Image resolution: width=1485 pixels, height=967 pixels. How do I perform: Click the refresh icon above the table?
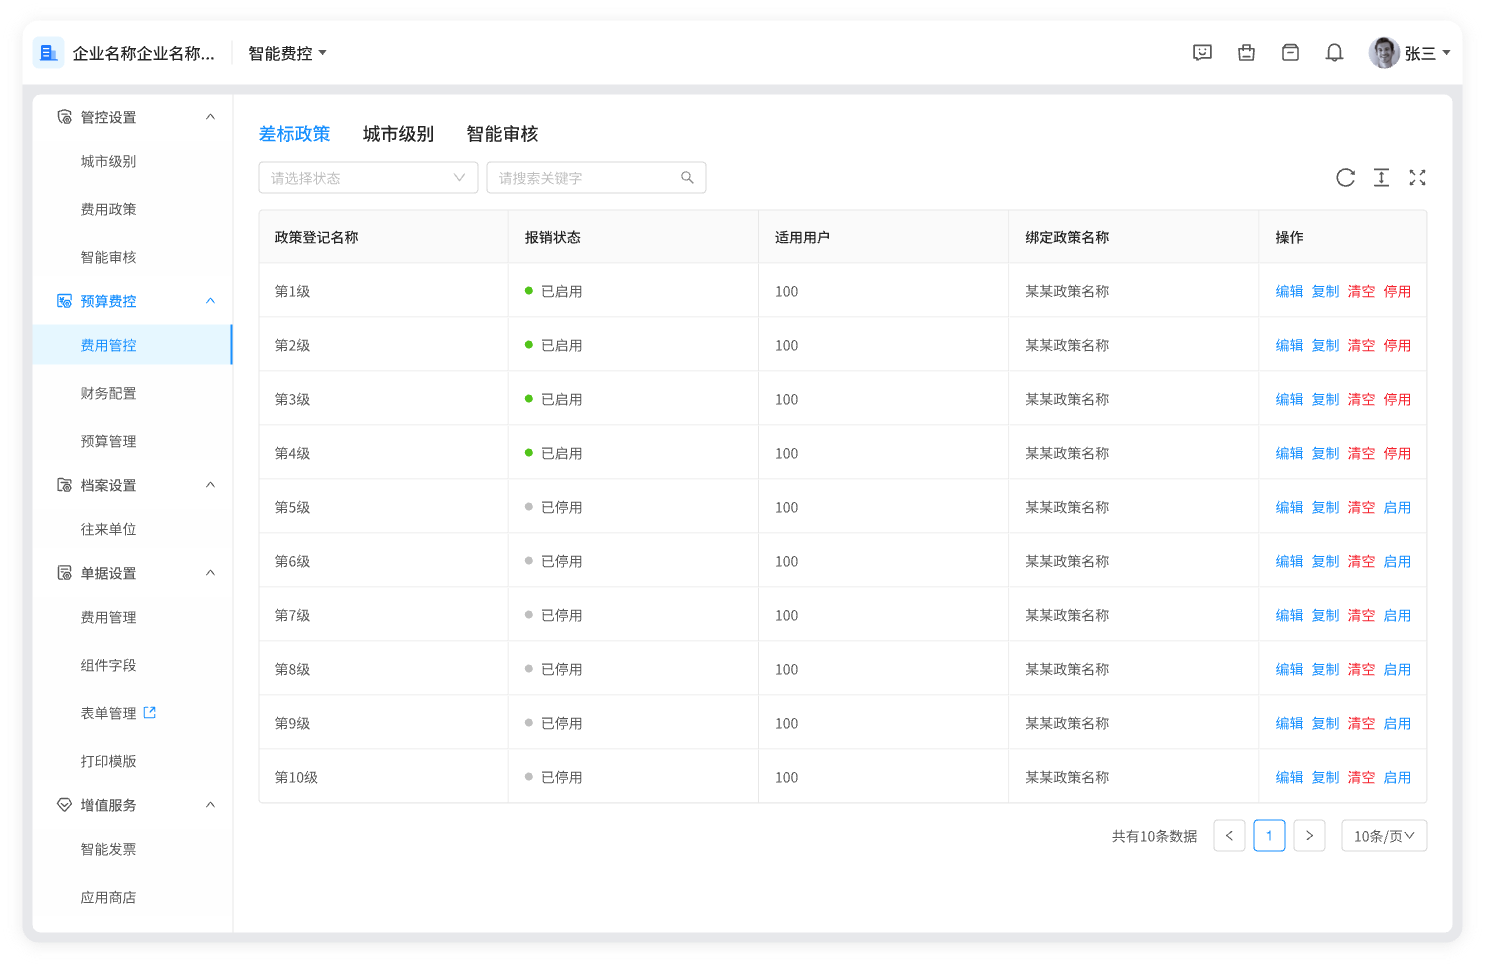tap(1345, 178)
